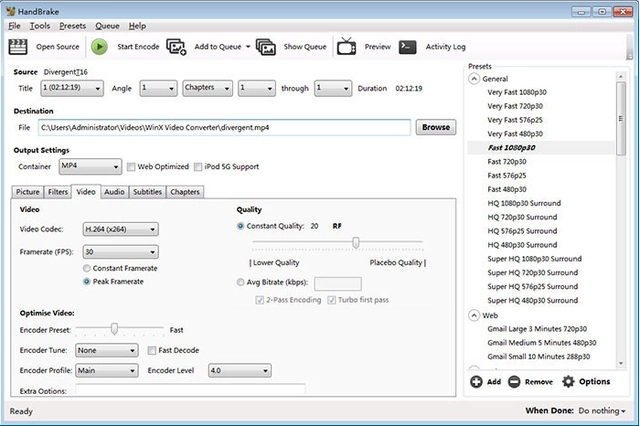
Task: Enable the iPod 5G Support checkbox
Action: tap(198, 166)
